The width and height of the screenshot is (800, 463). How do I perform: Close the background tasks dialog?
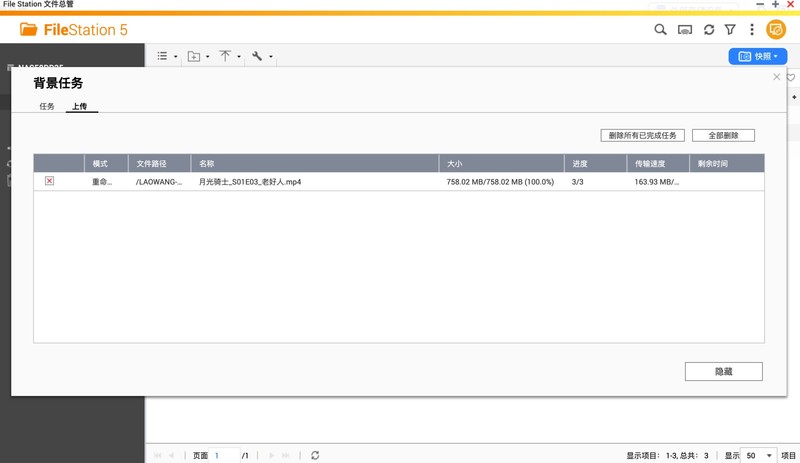pos(777,77)
